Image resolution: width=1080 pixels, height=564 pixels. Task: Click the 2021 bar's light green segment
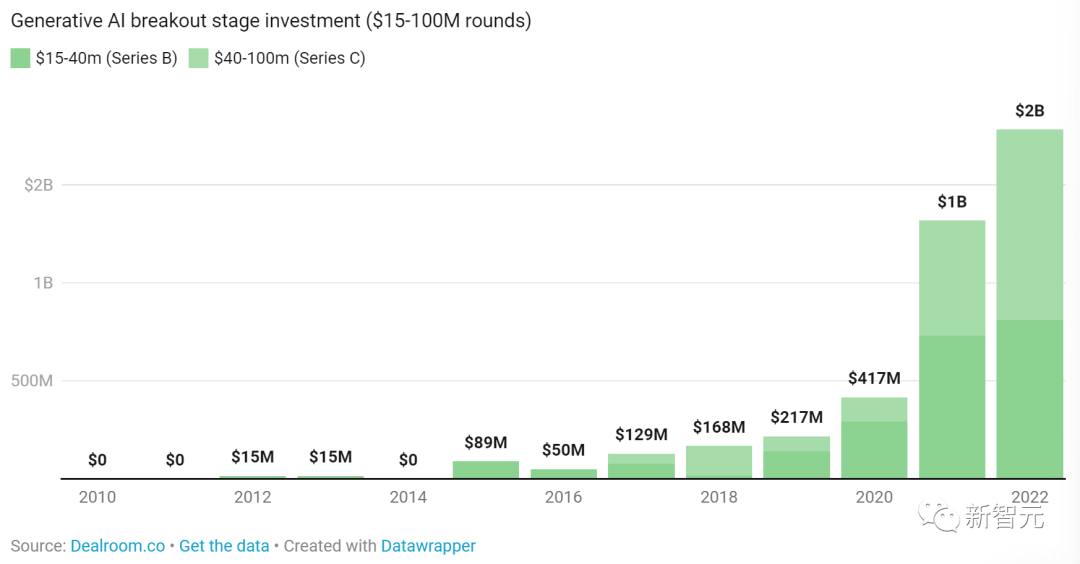(x=951, y=277)
